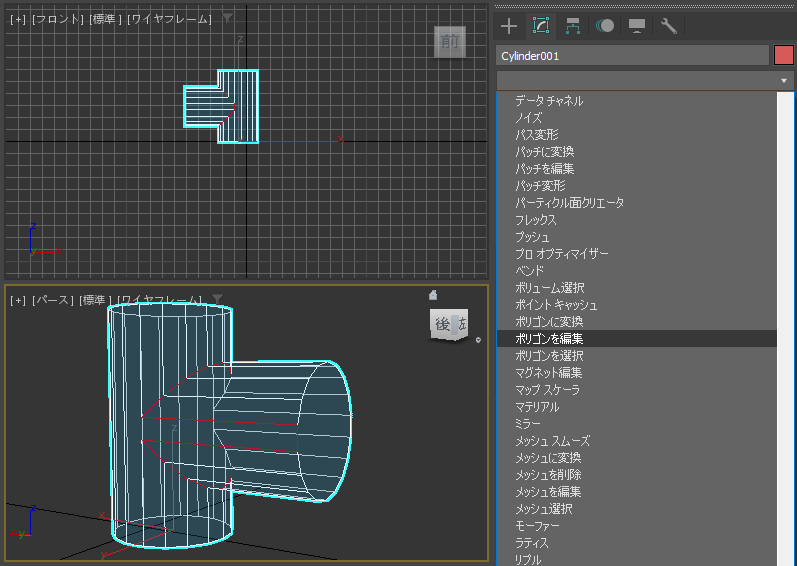
Task: Select the パス変形 modifier
Action: [x=637, y=135]
